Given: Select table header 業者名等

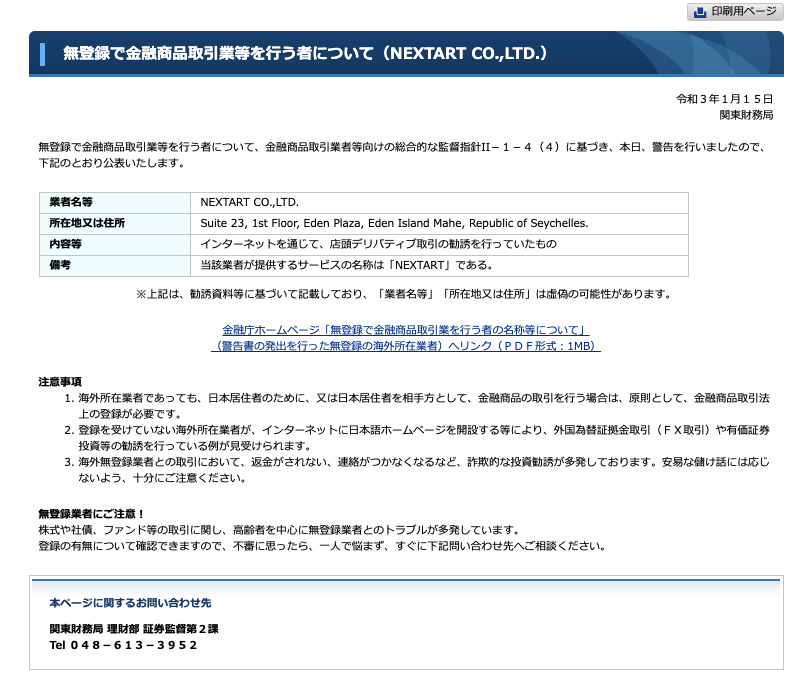Looking at the screenshot, I should 115,202.
